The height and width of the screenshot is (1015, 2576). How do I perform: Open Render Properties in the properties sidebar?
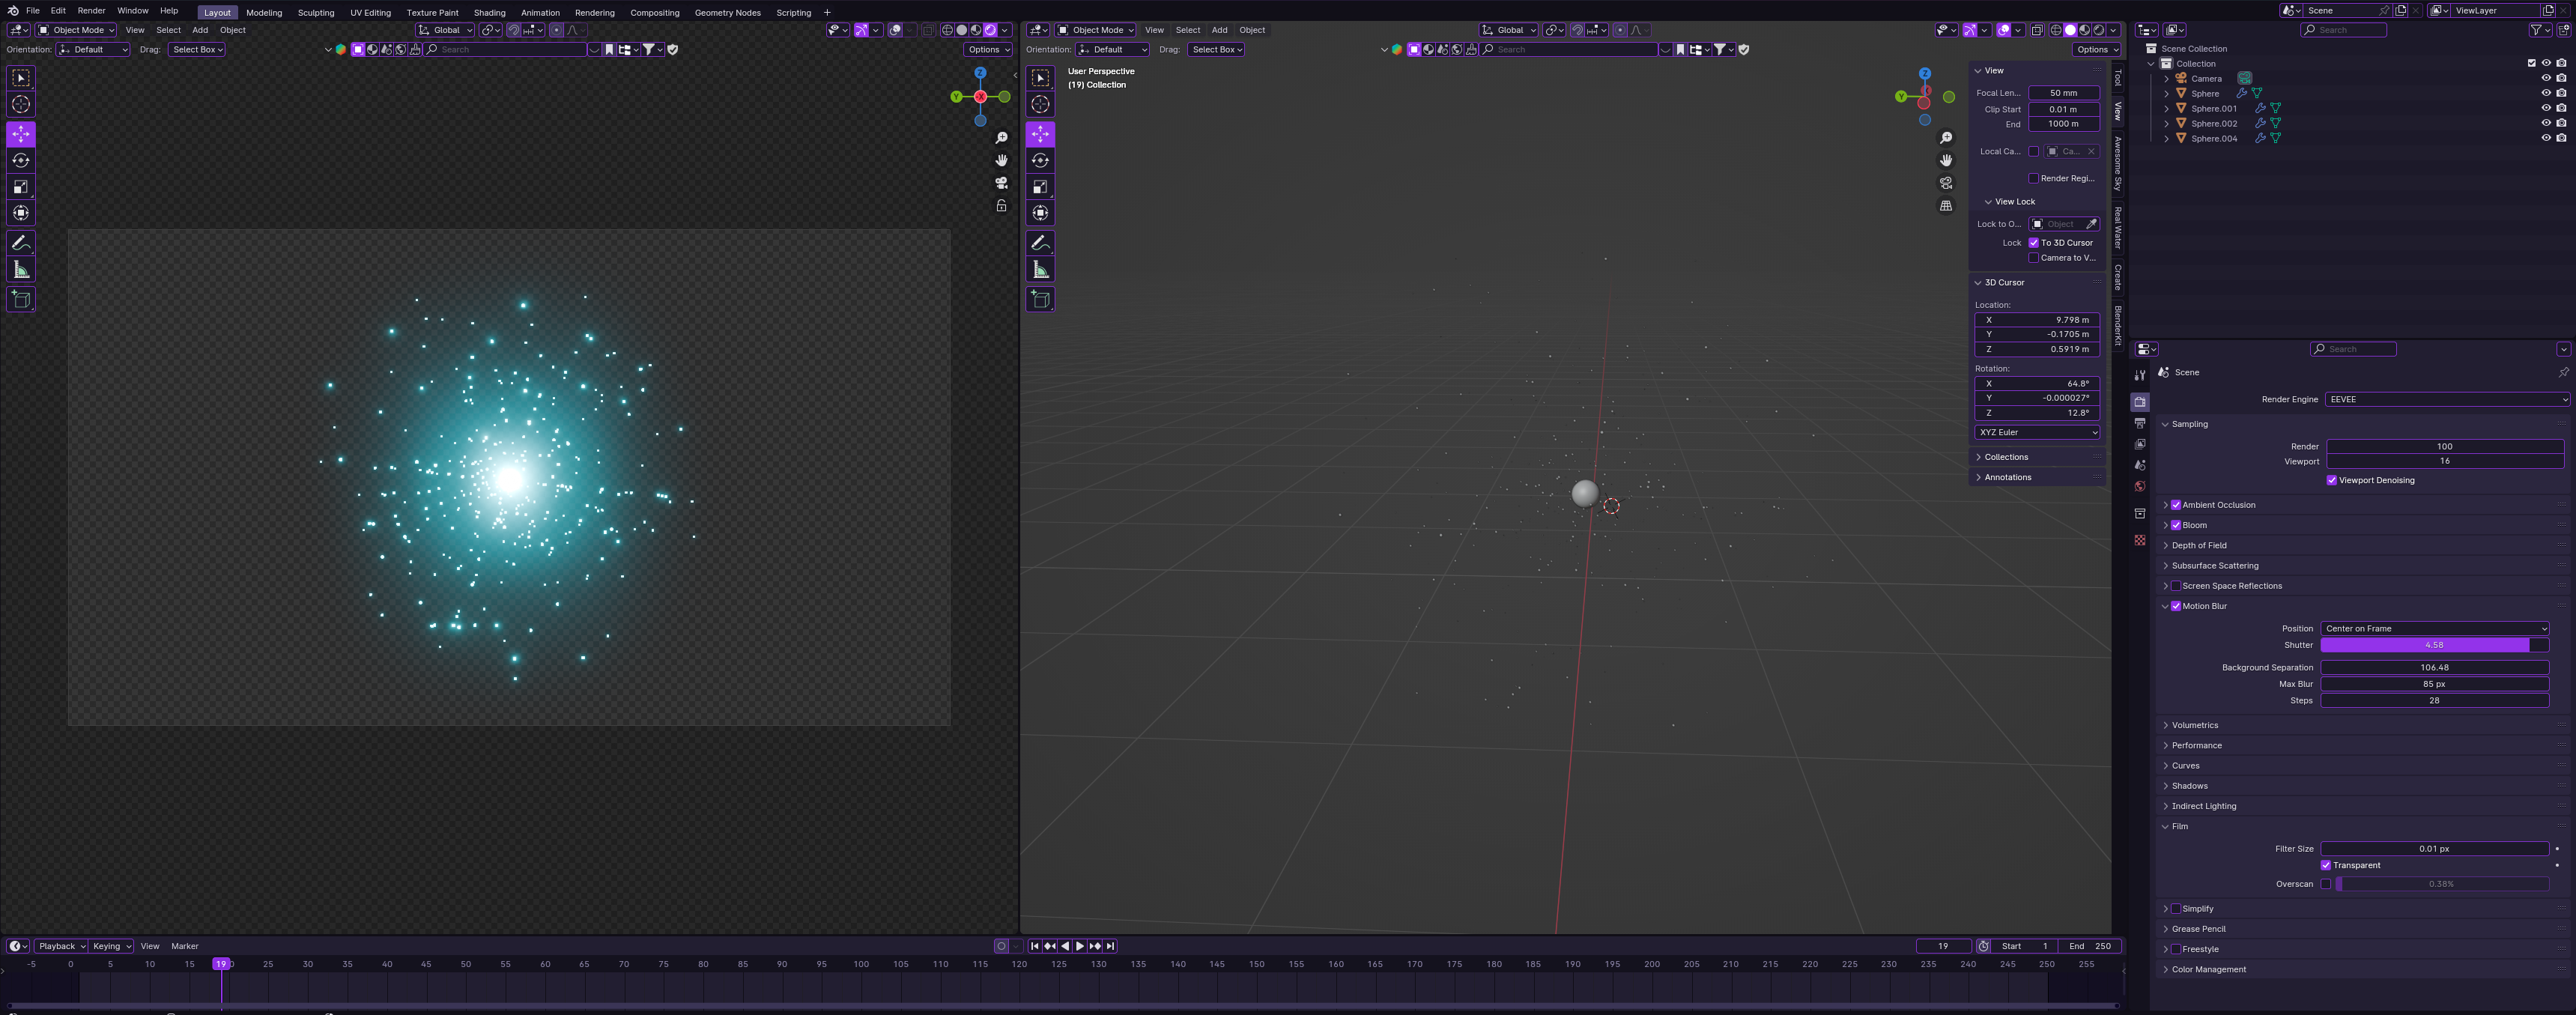[2140, 401]
